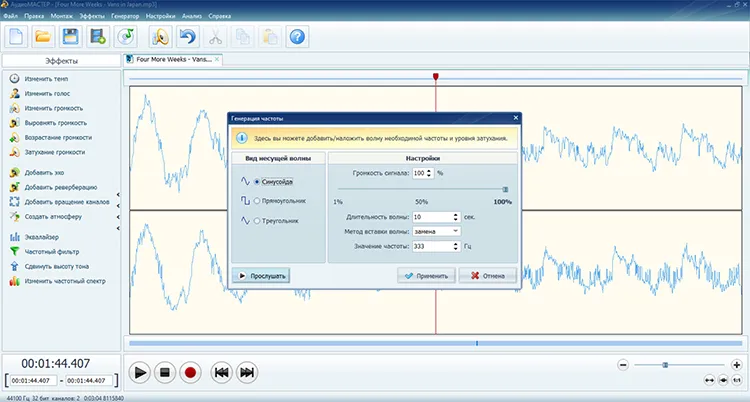Open the Анализ menu
Viewport: 750px width, 402px height.
(192, 16)
